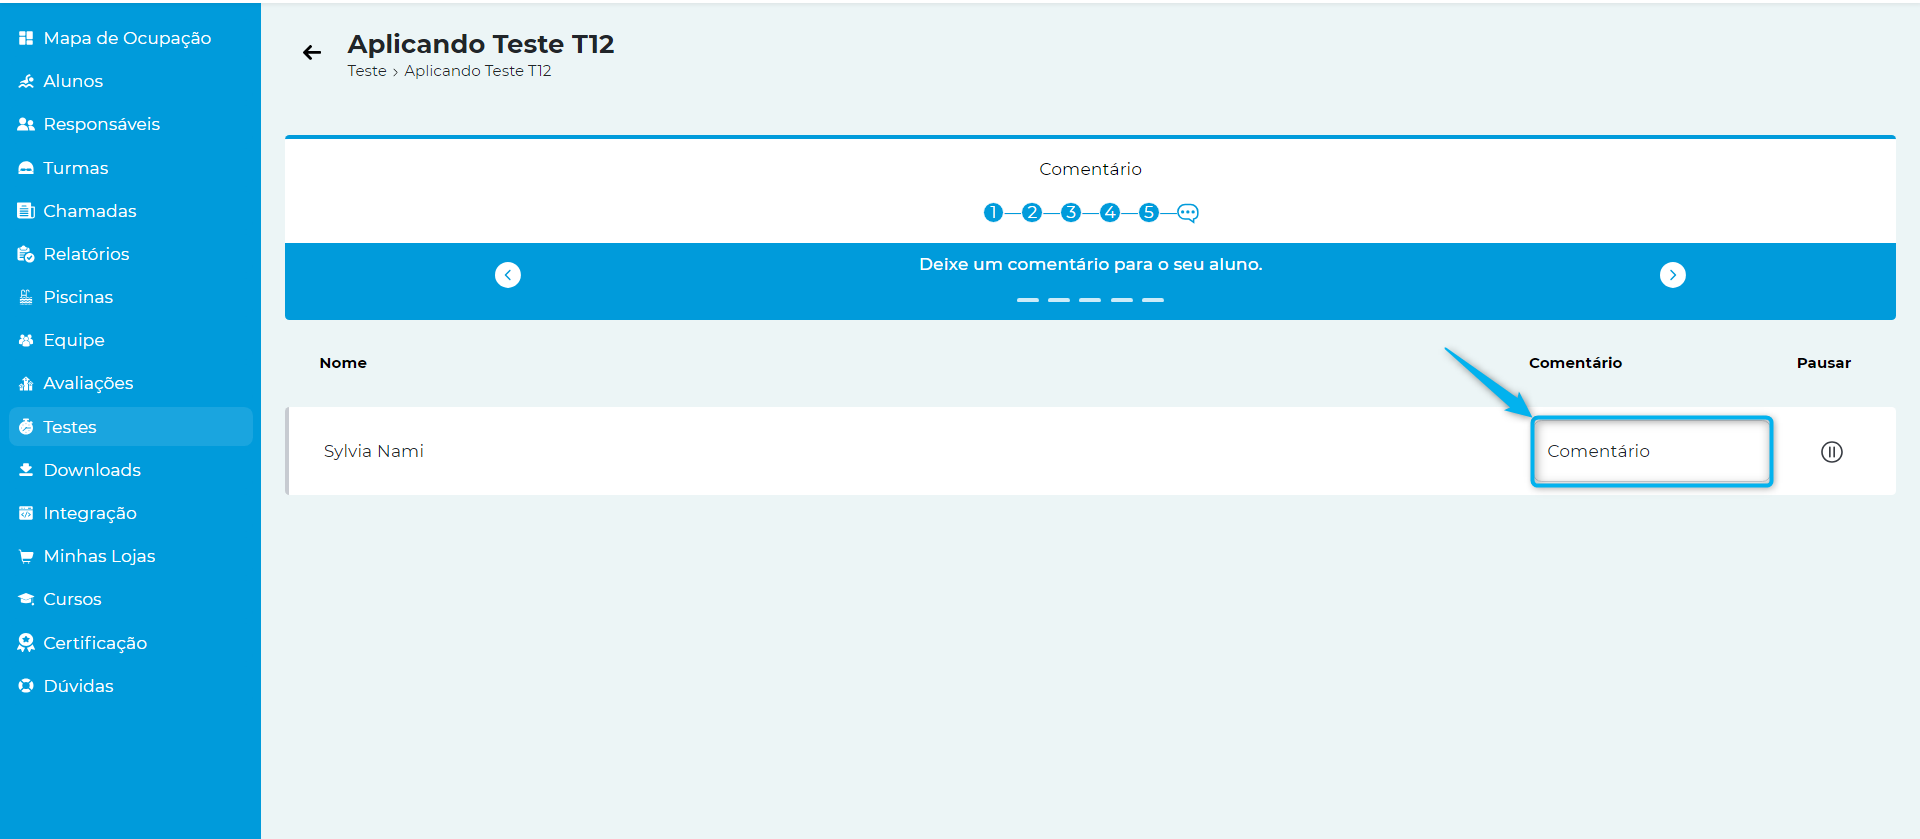Go to previous step with left chevron
This screenshot has width=1920, height=839.
pos(508,275)
